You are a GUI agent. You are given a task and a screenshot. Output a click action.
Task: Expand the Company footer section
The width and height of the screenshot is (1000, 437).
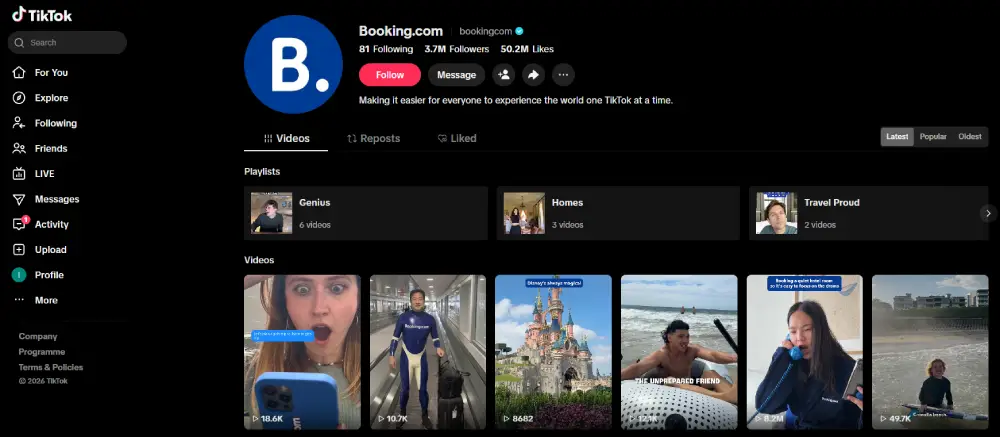click(x=38, y=336)
